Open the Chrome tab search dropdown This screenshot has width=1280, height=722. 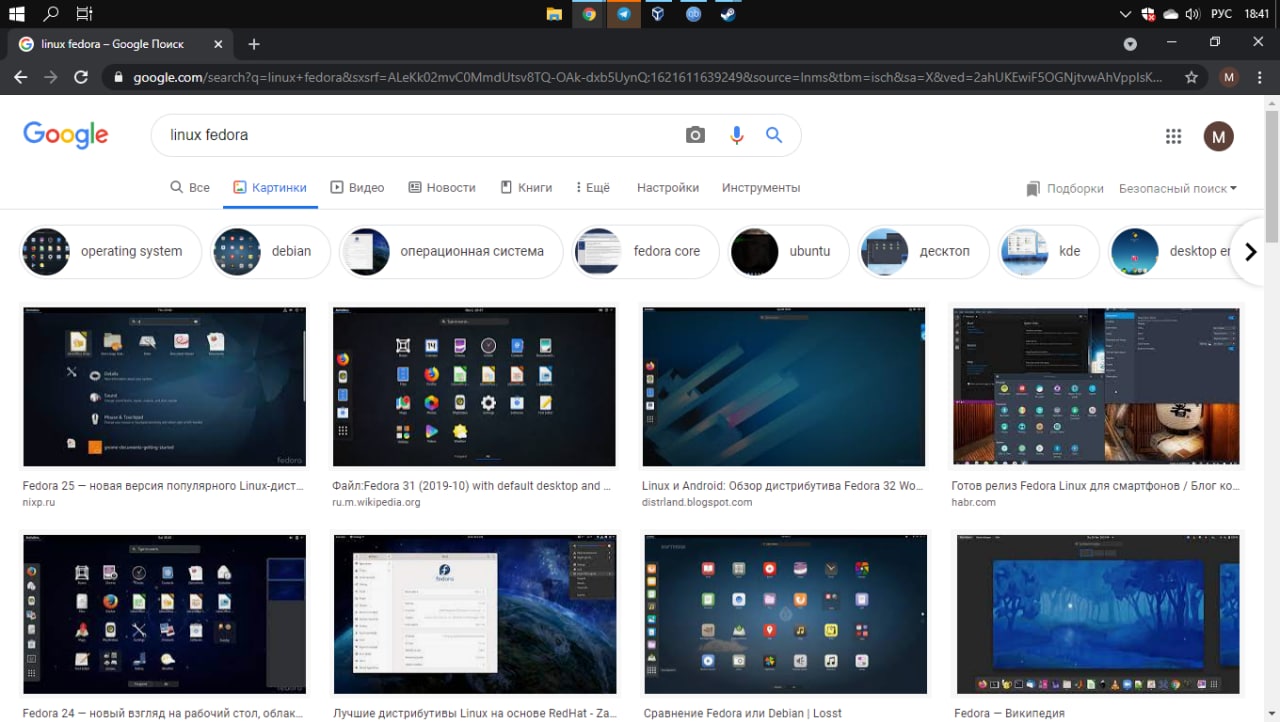click(x=1130, y=44)
